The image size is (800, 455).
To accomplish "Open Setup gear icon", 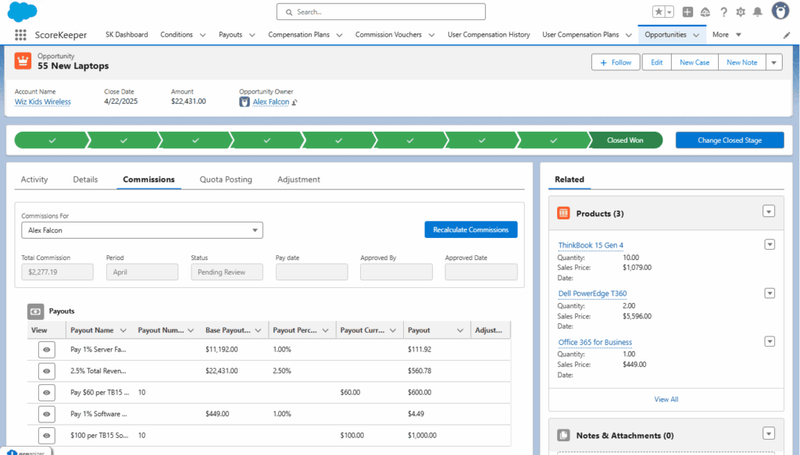I will (x=740, y=12).
